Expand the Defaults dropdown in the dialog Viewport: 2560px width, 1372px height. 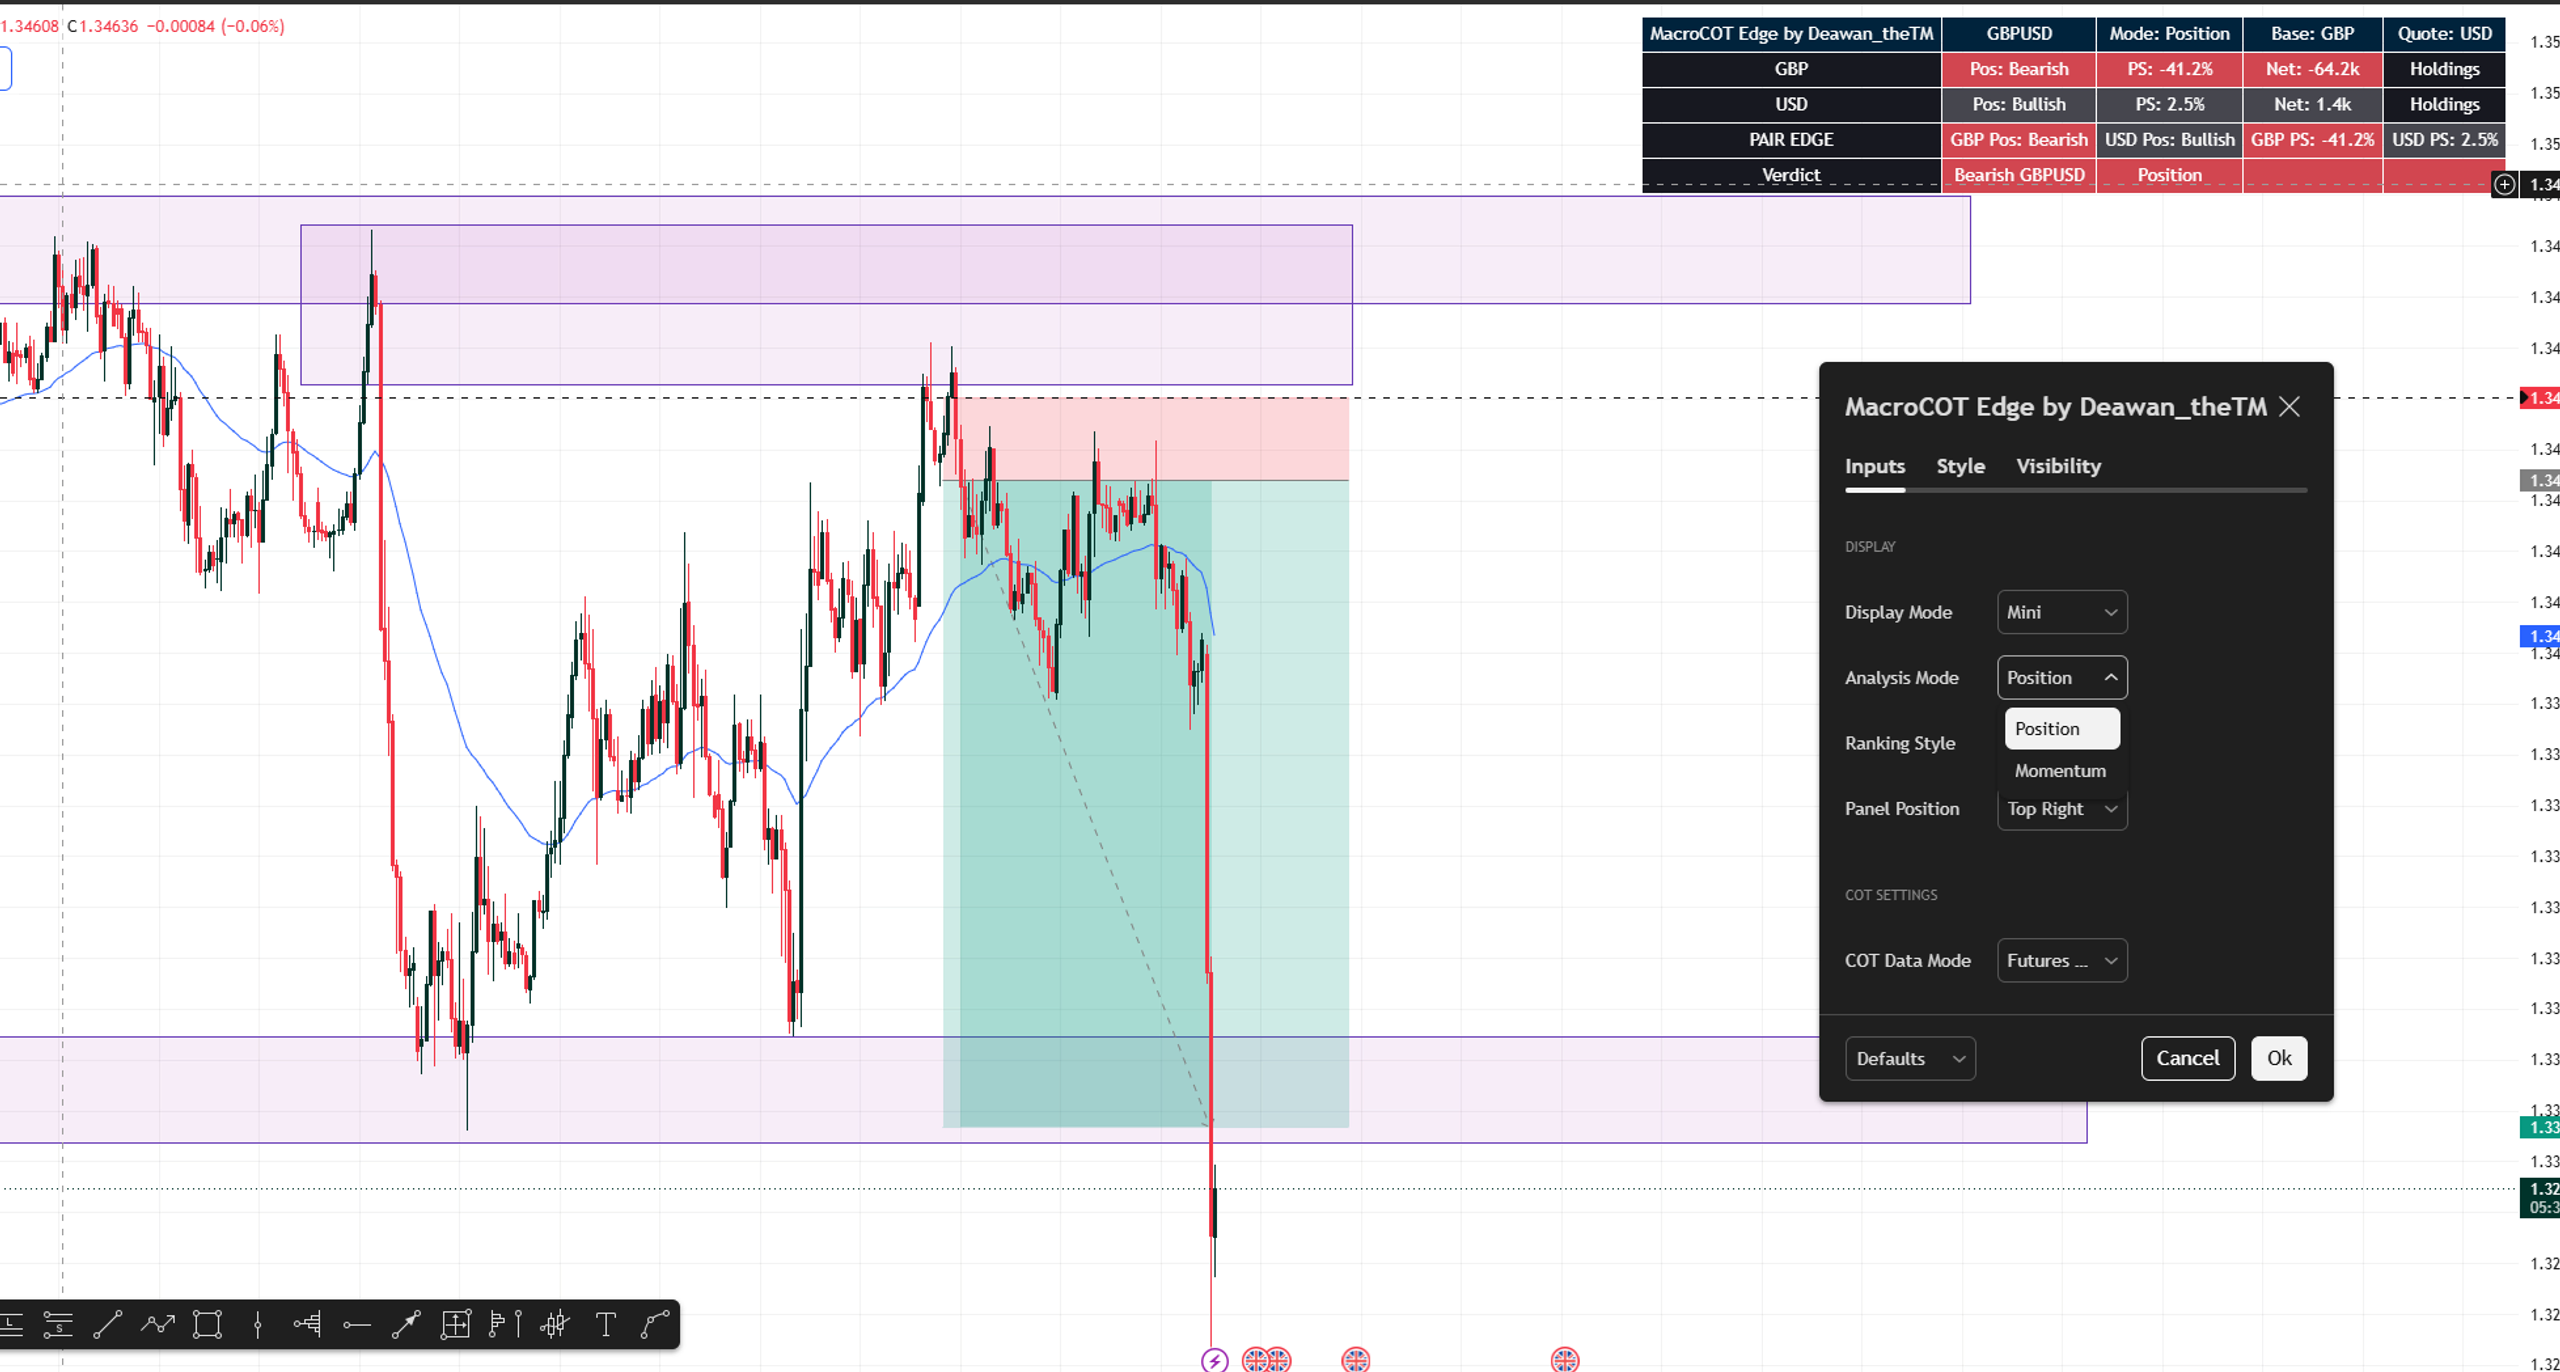coord(1910,1059)
